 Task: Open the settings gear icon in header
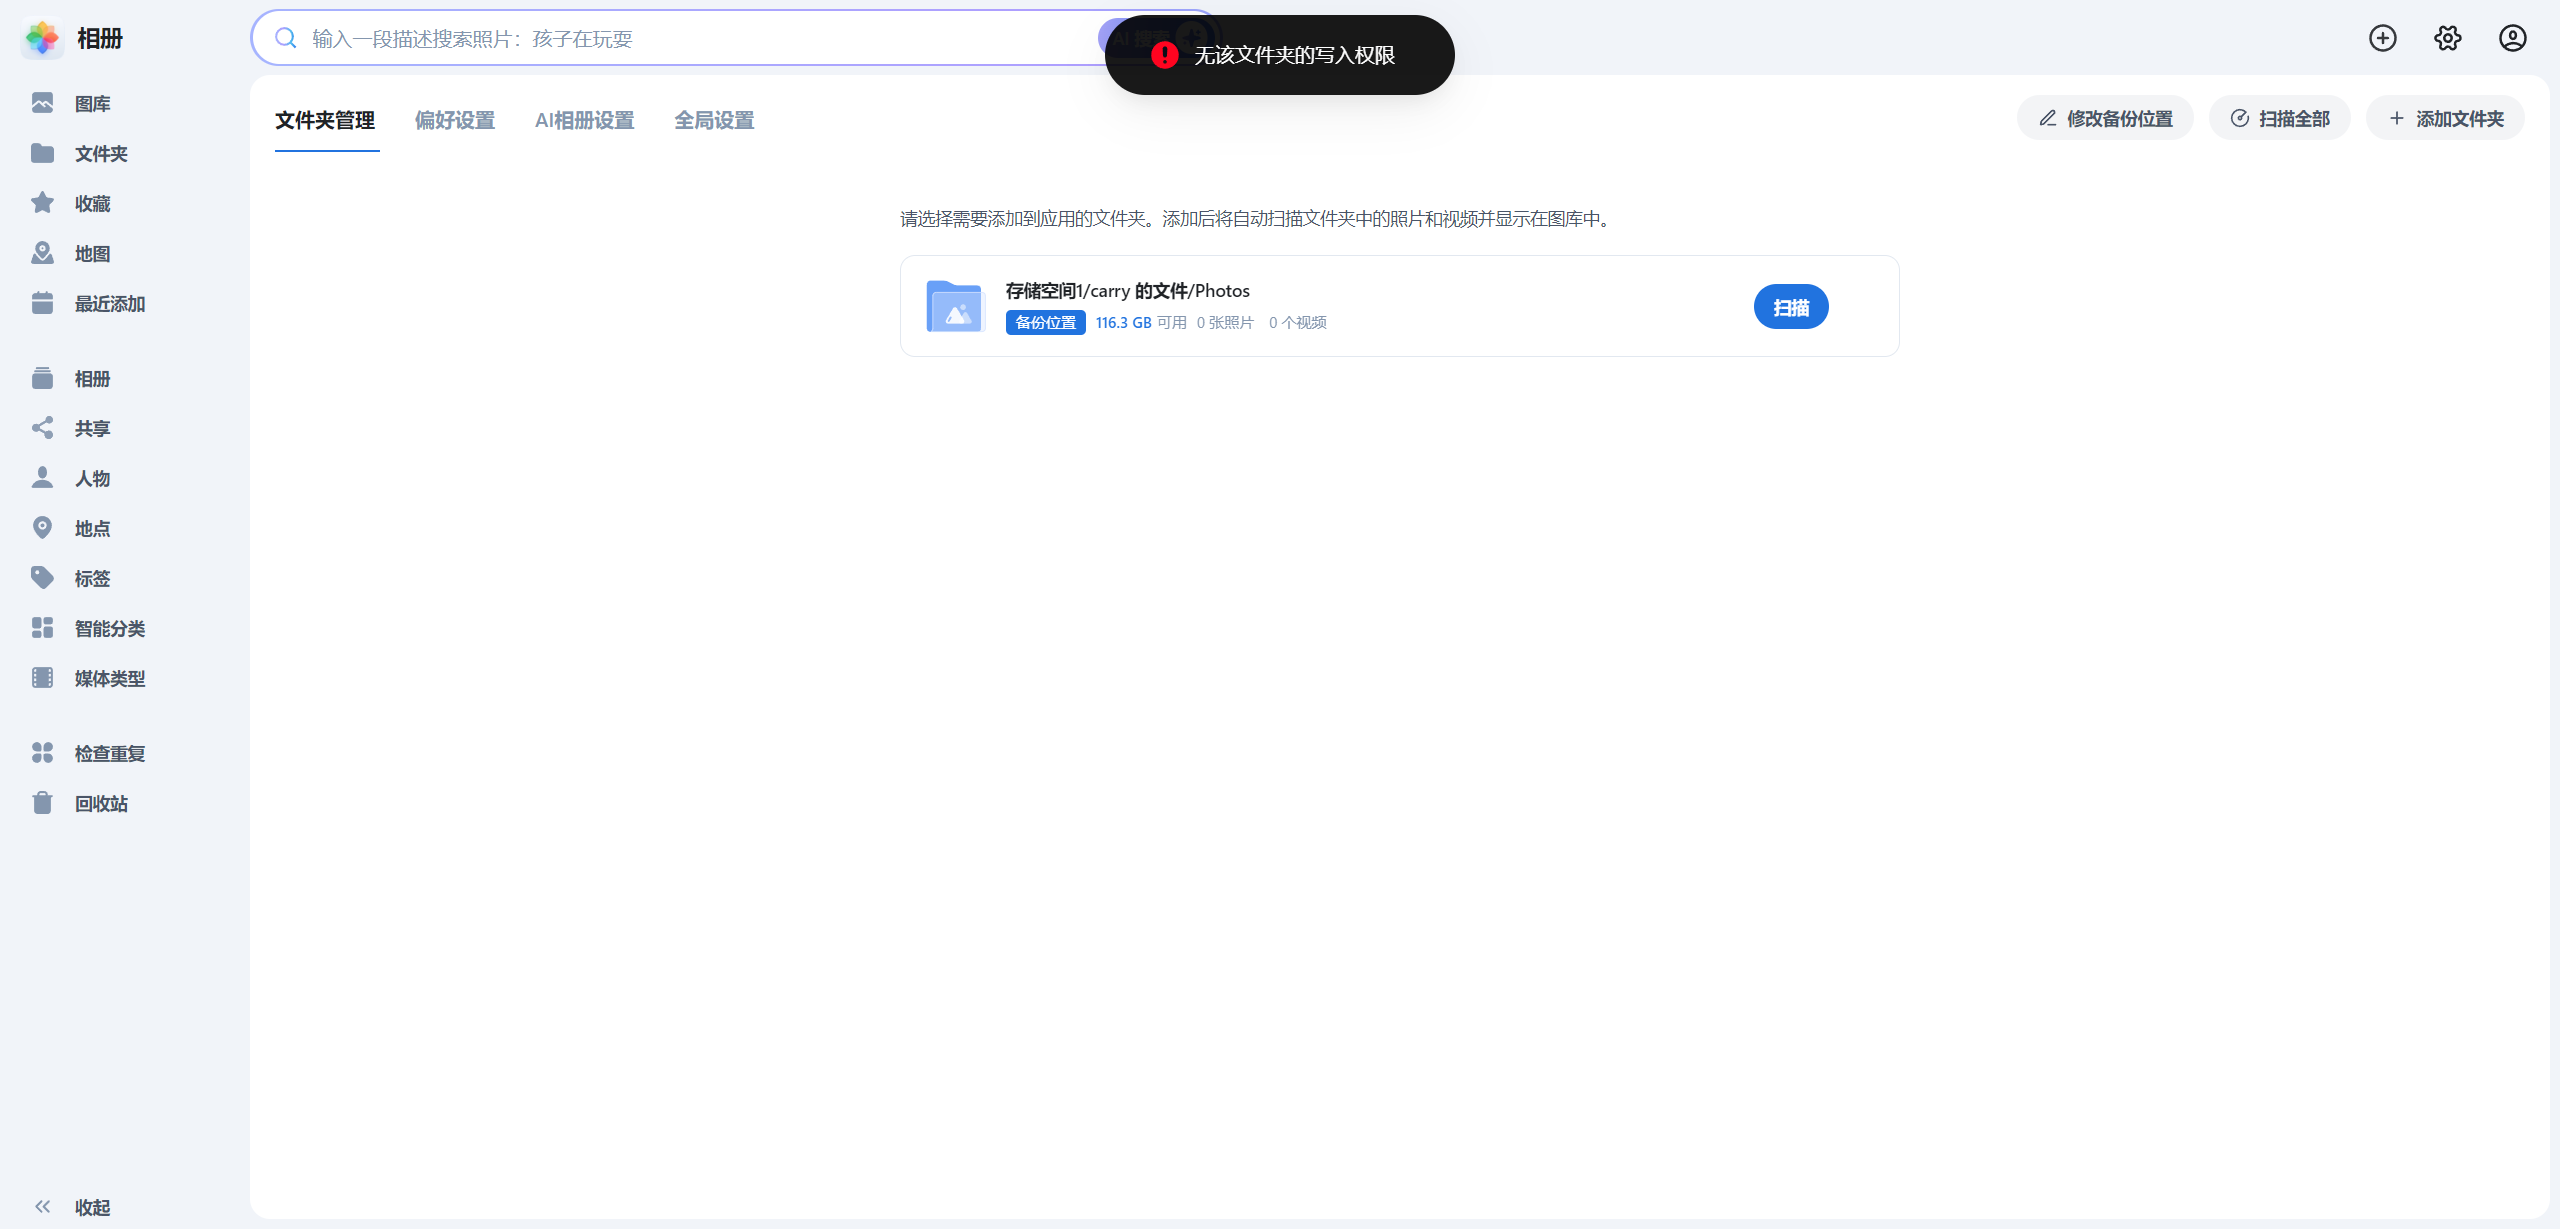coord(2448,38)
